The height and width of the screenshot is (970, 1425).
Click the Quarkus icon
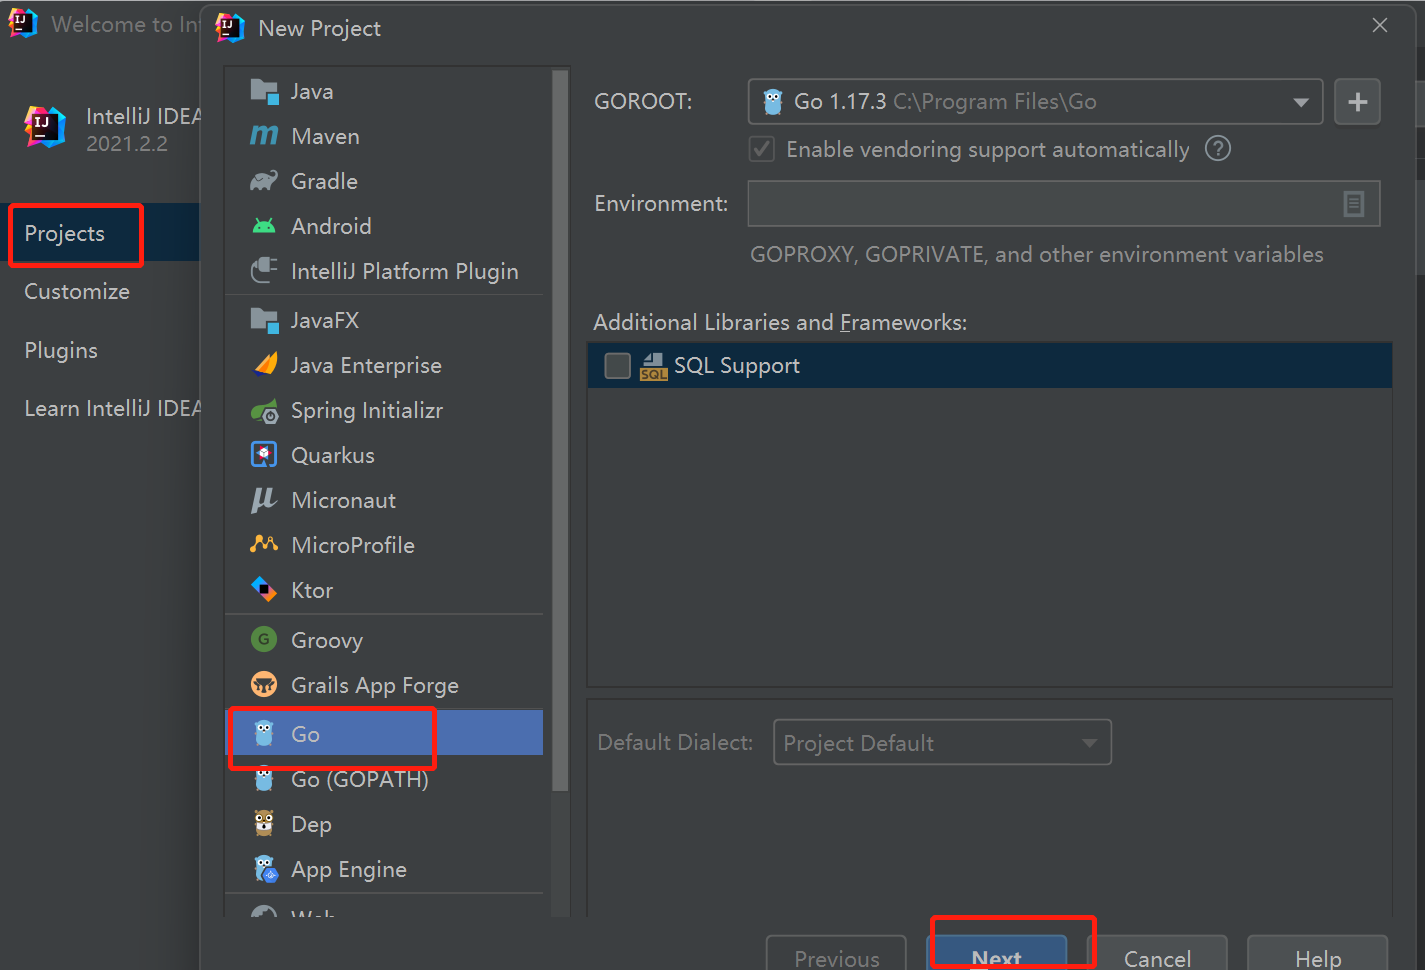point(264,455)
